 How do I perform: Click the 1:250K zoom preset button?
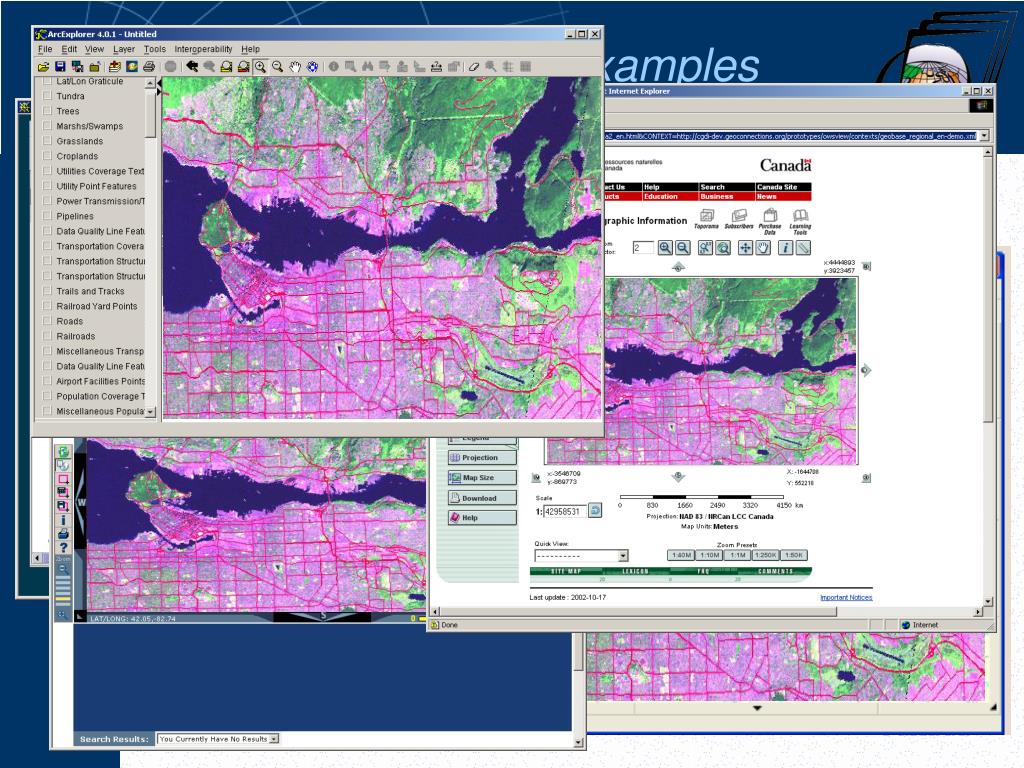coord(766,555)
